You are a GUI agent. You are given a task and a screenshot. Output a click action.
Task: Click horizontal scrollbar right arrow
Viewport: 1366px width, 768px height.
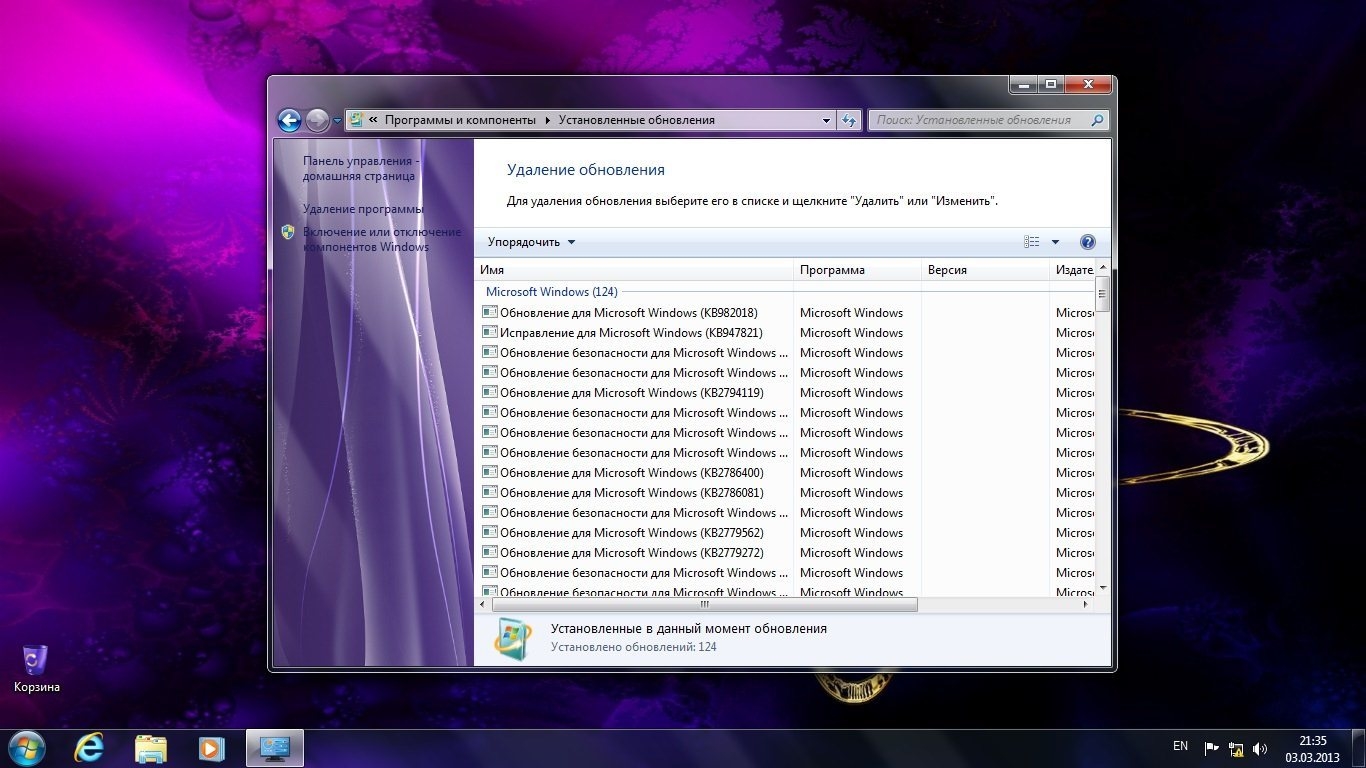[x=1088, y=604]
